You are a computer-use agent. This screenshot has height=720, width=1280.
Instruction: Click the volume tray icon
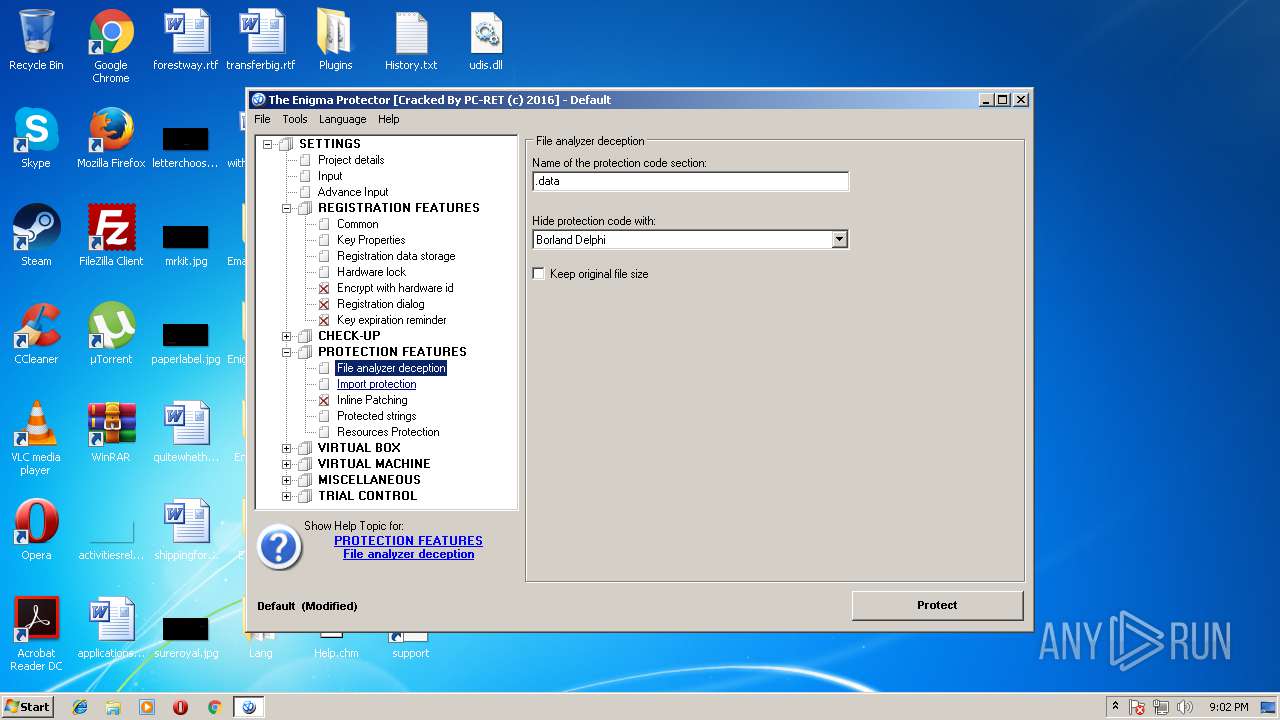click(1185, 707)
